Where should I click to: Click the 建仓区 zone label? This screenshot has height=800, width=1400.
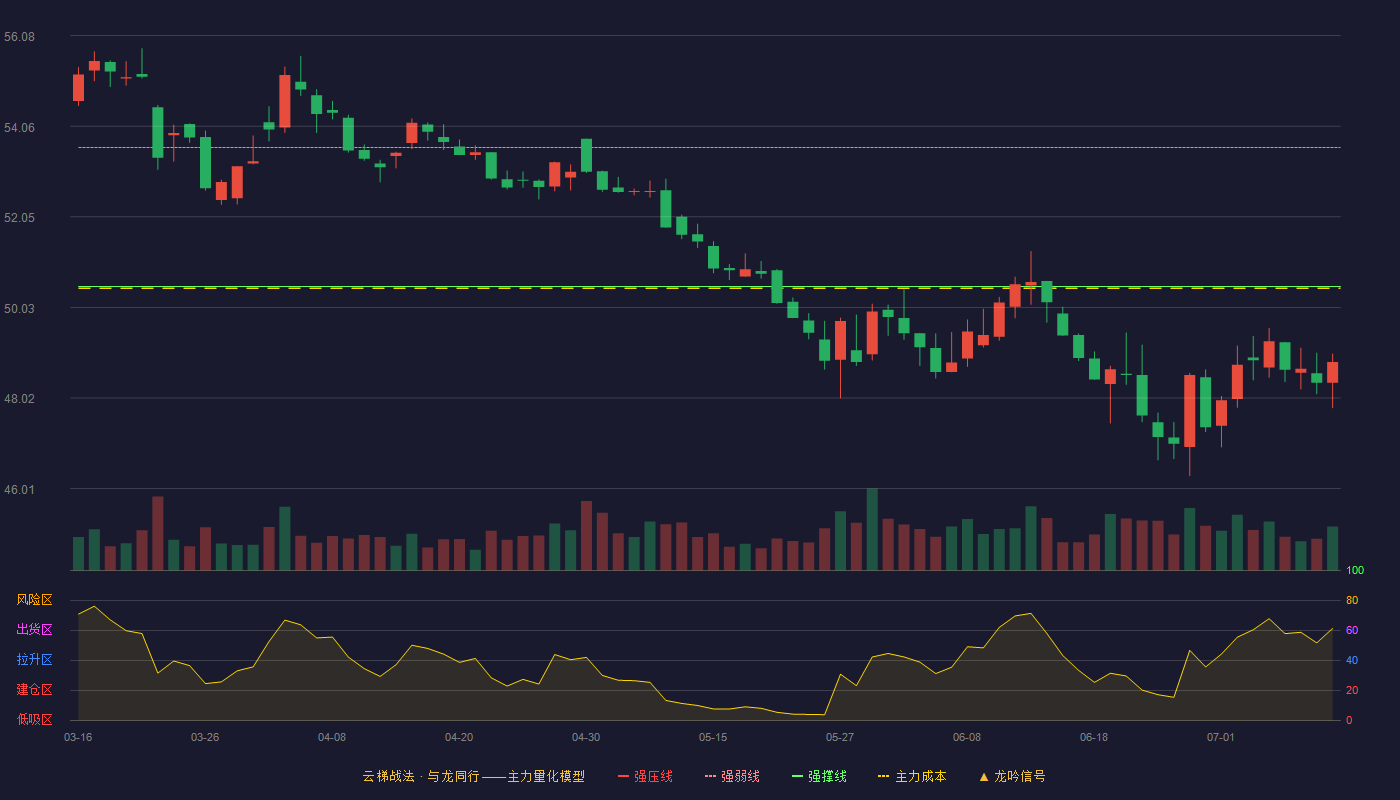[x=34, y=690]
